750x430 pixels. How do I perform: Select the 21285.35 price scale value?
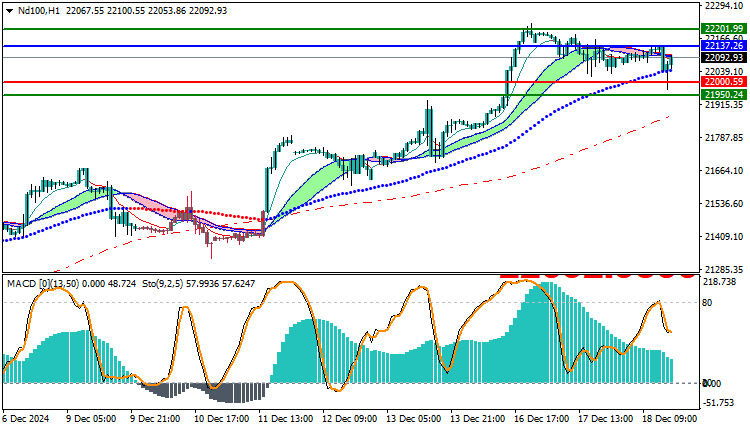point(724,270)
